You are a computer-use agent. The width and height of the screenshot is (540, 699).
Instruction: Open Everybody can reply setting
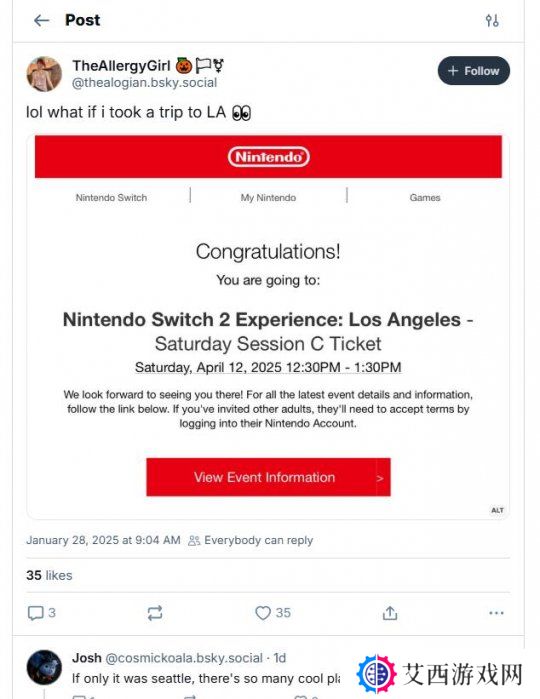tap(251, 540)
